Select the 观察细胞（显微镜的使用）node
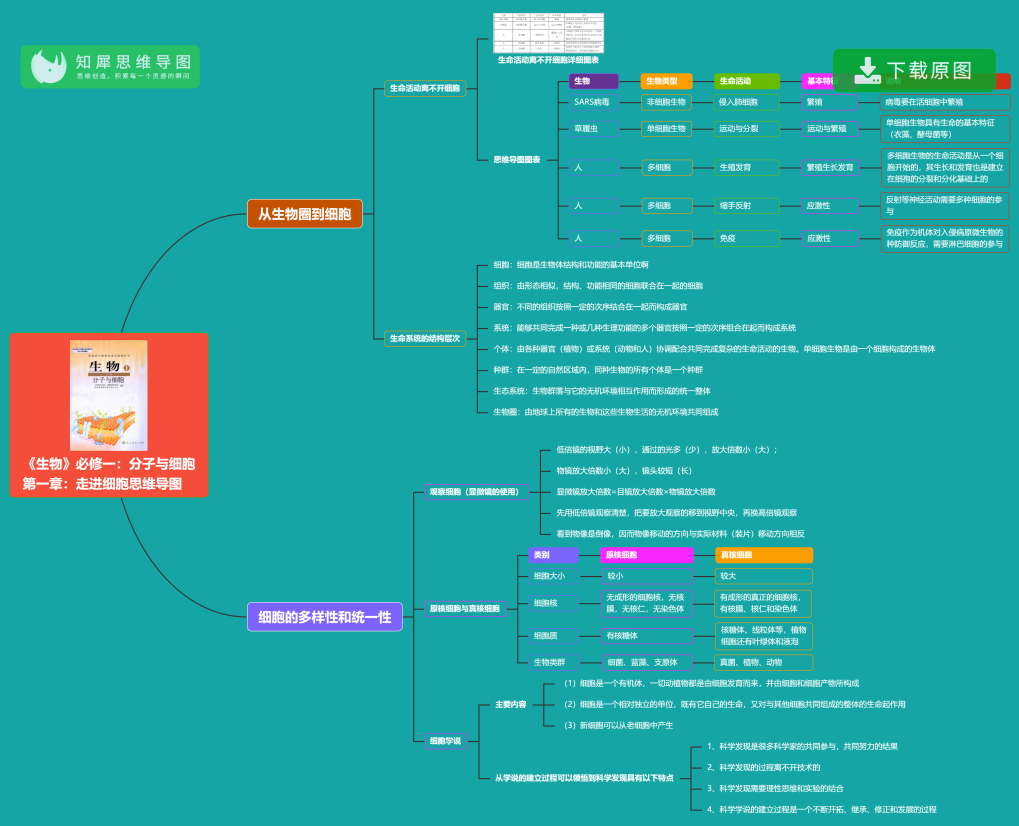The image size is (1019, 826). [474, 491]
